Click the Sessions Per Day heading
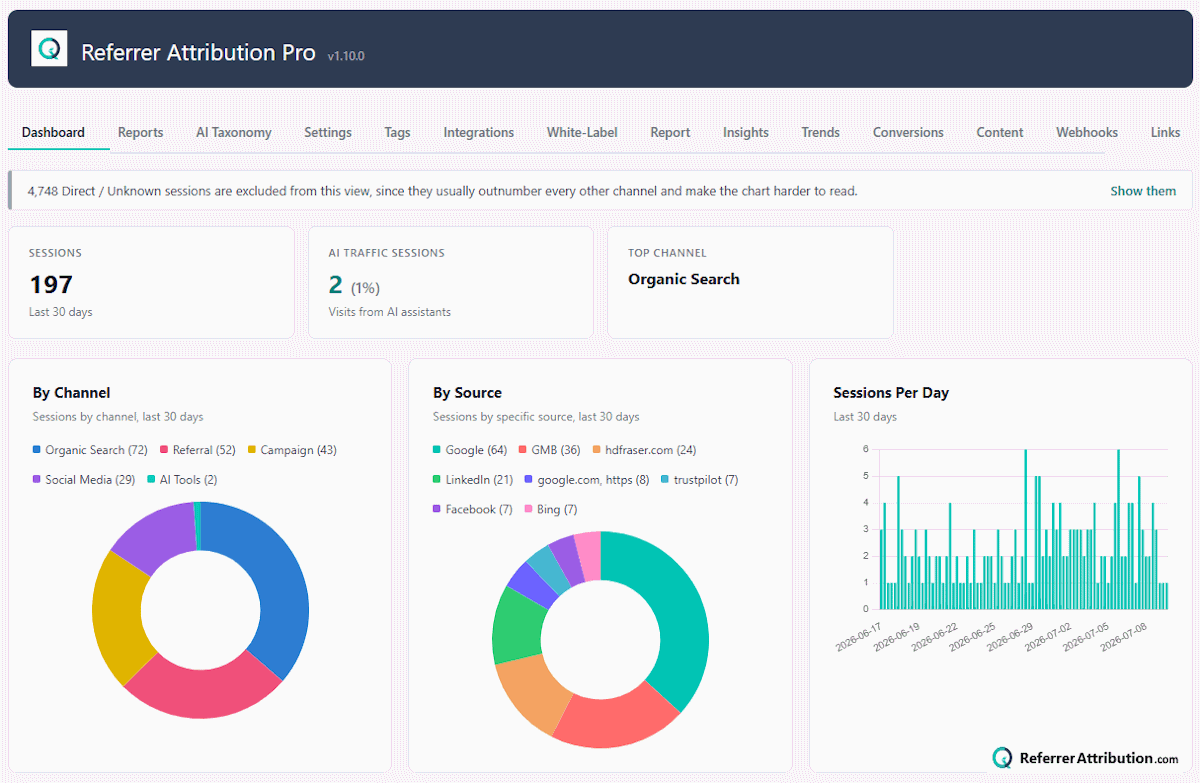The image size is (1200, 783). 891,393
